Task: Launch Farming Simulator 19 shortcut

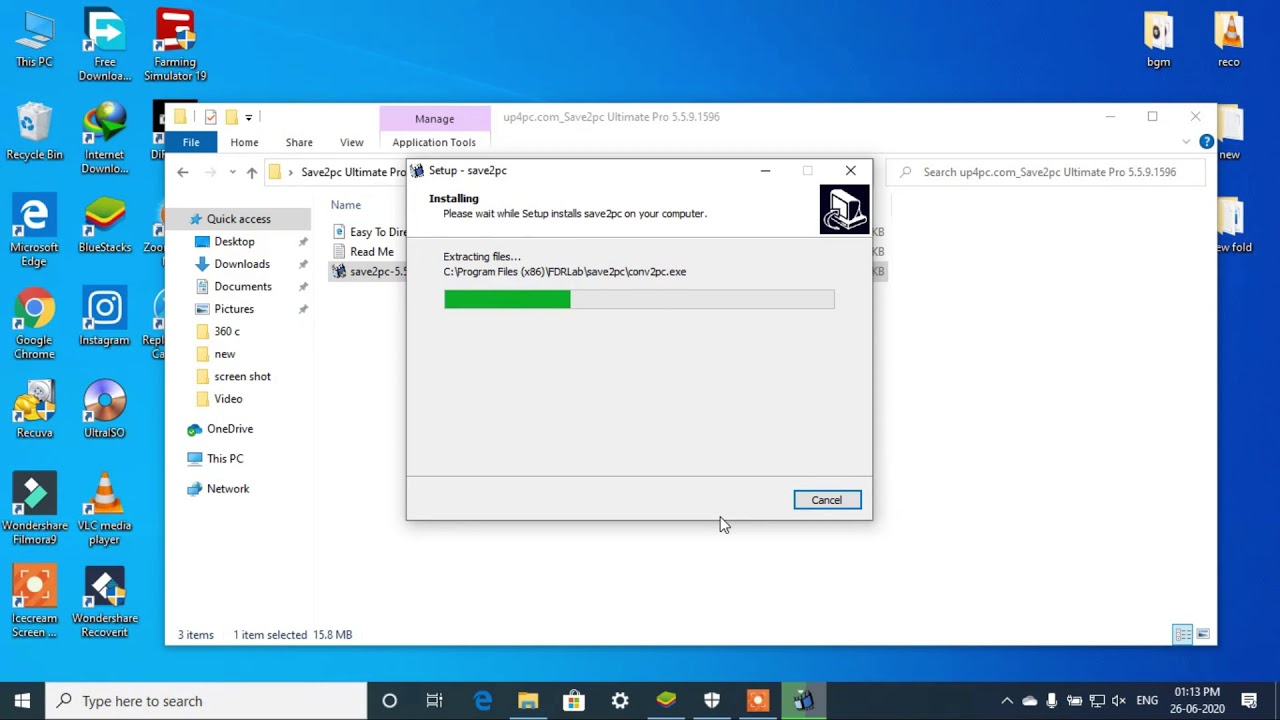Action: coord(175,45)
